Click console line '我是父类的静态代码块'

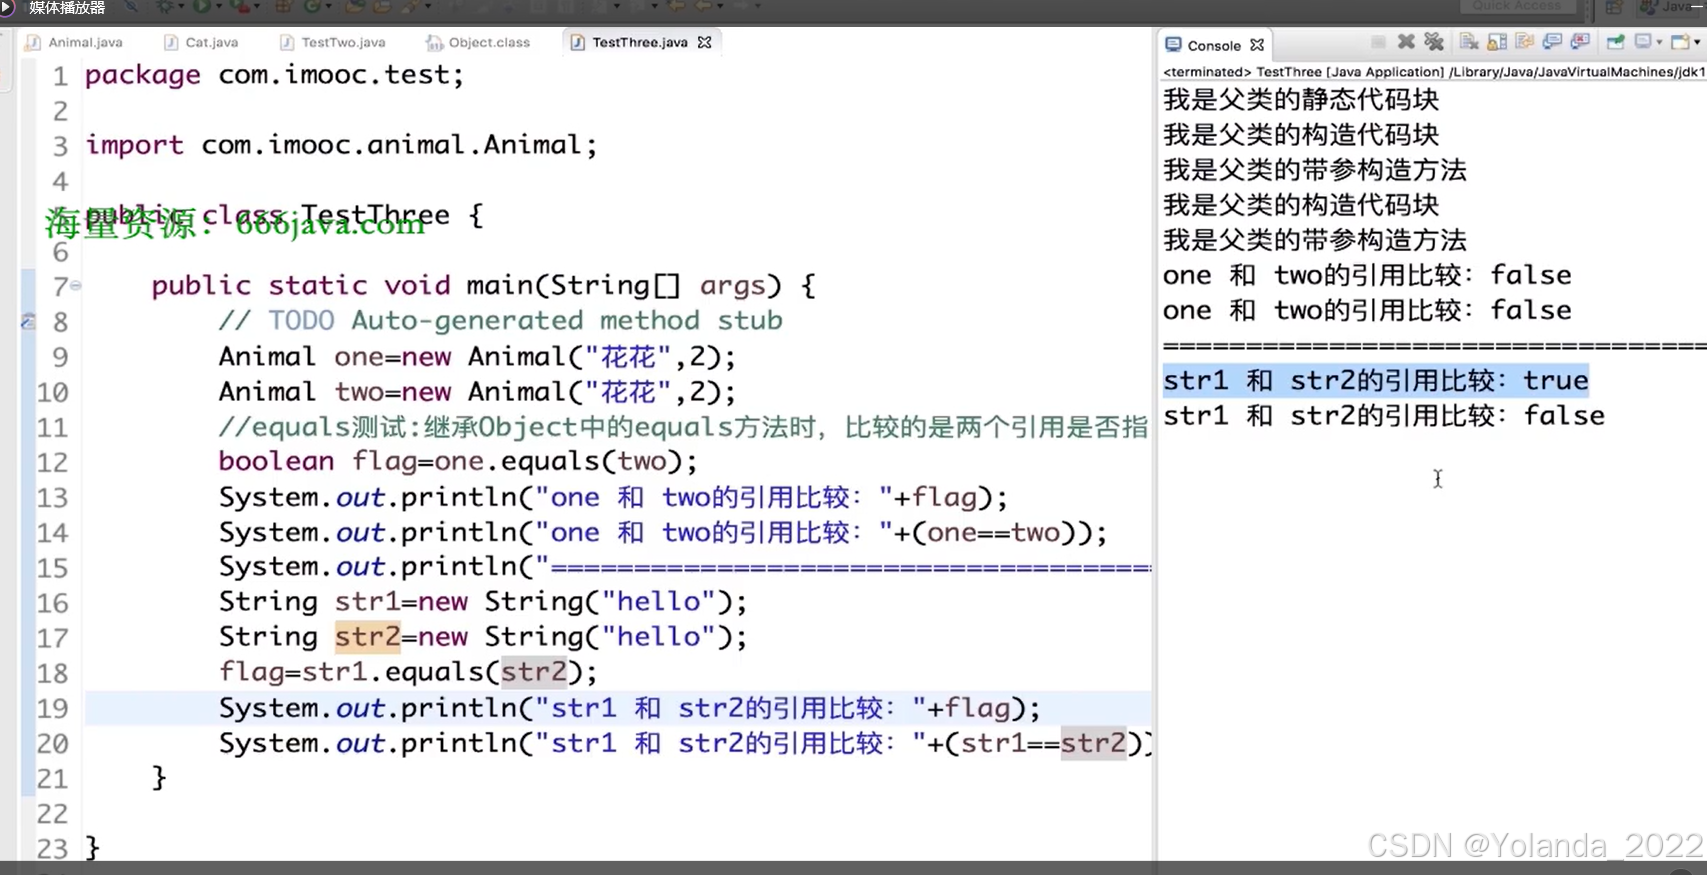coord(1301,99)
